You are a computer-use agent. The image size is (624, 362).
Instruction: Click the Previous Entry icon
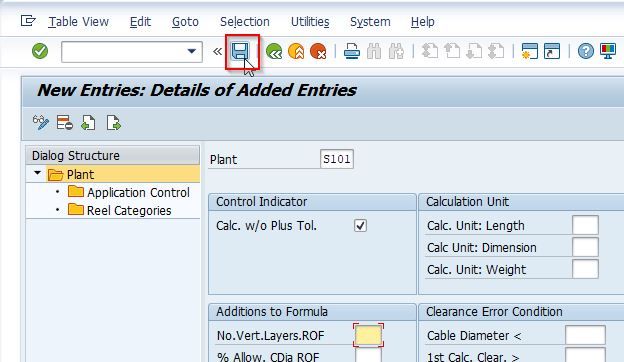[88, 123]
